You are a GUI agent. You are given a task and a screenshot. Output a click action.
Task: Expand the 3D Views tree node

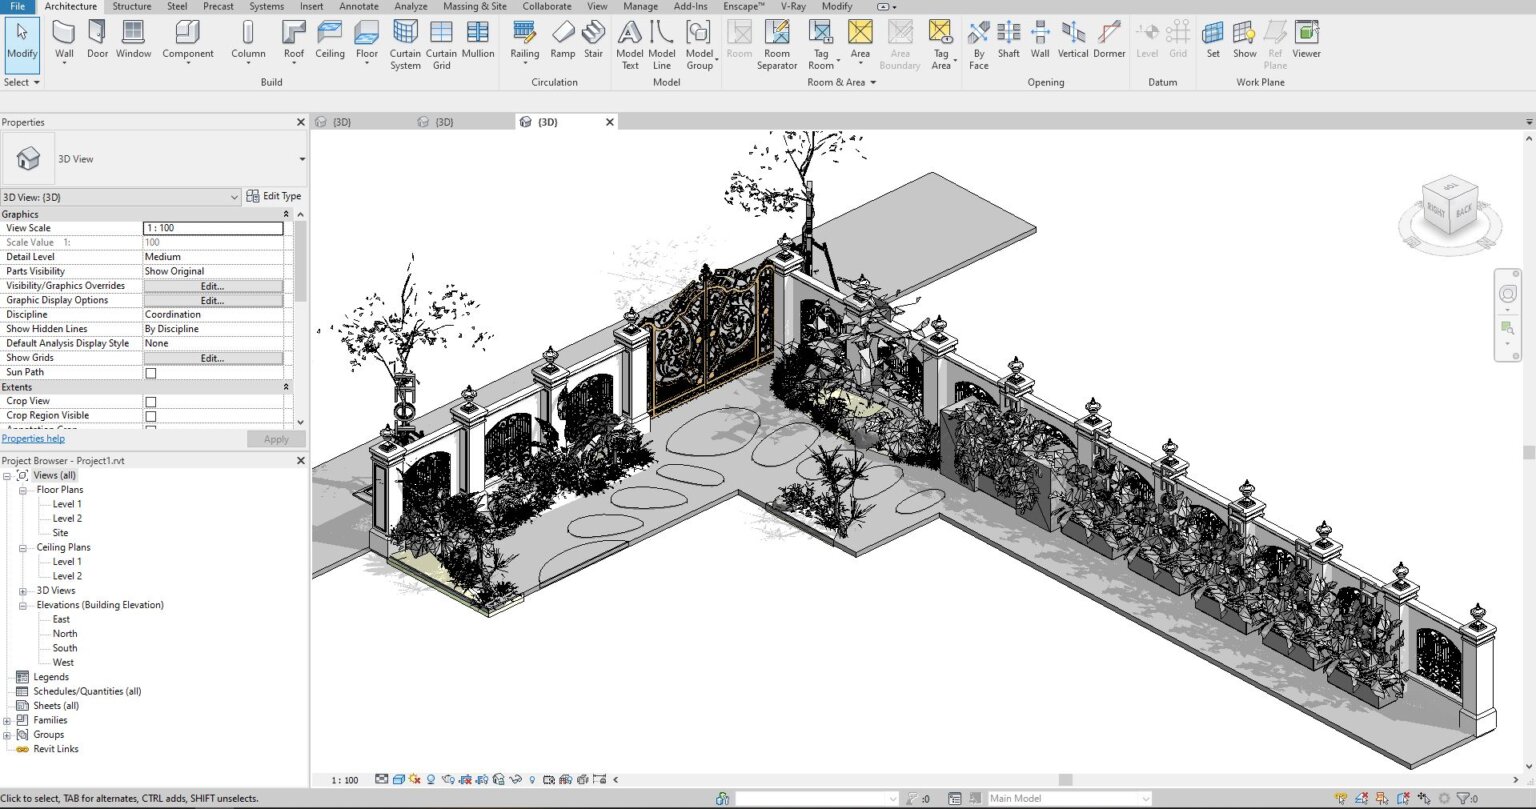22,590
